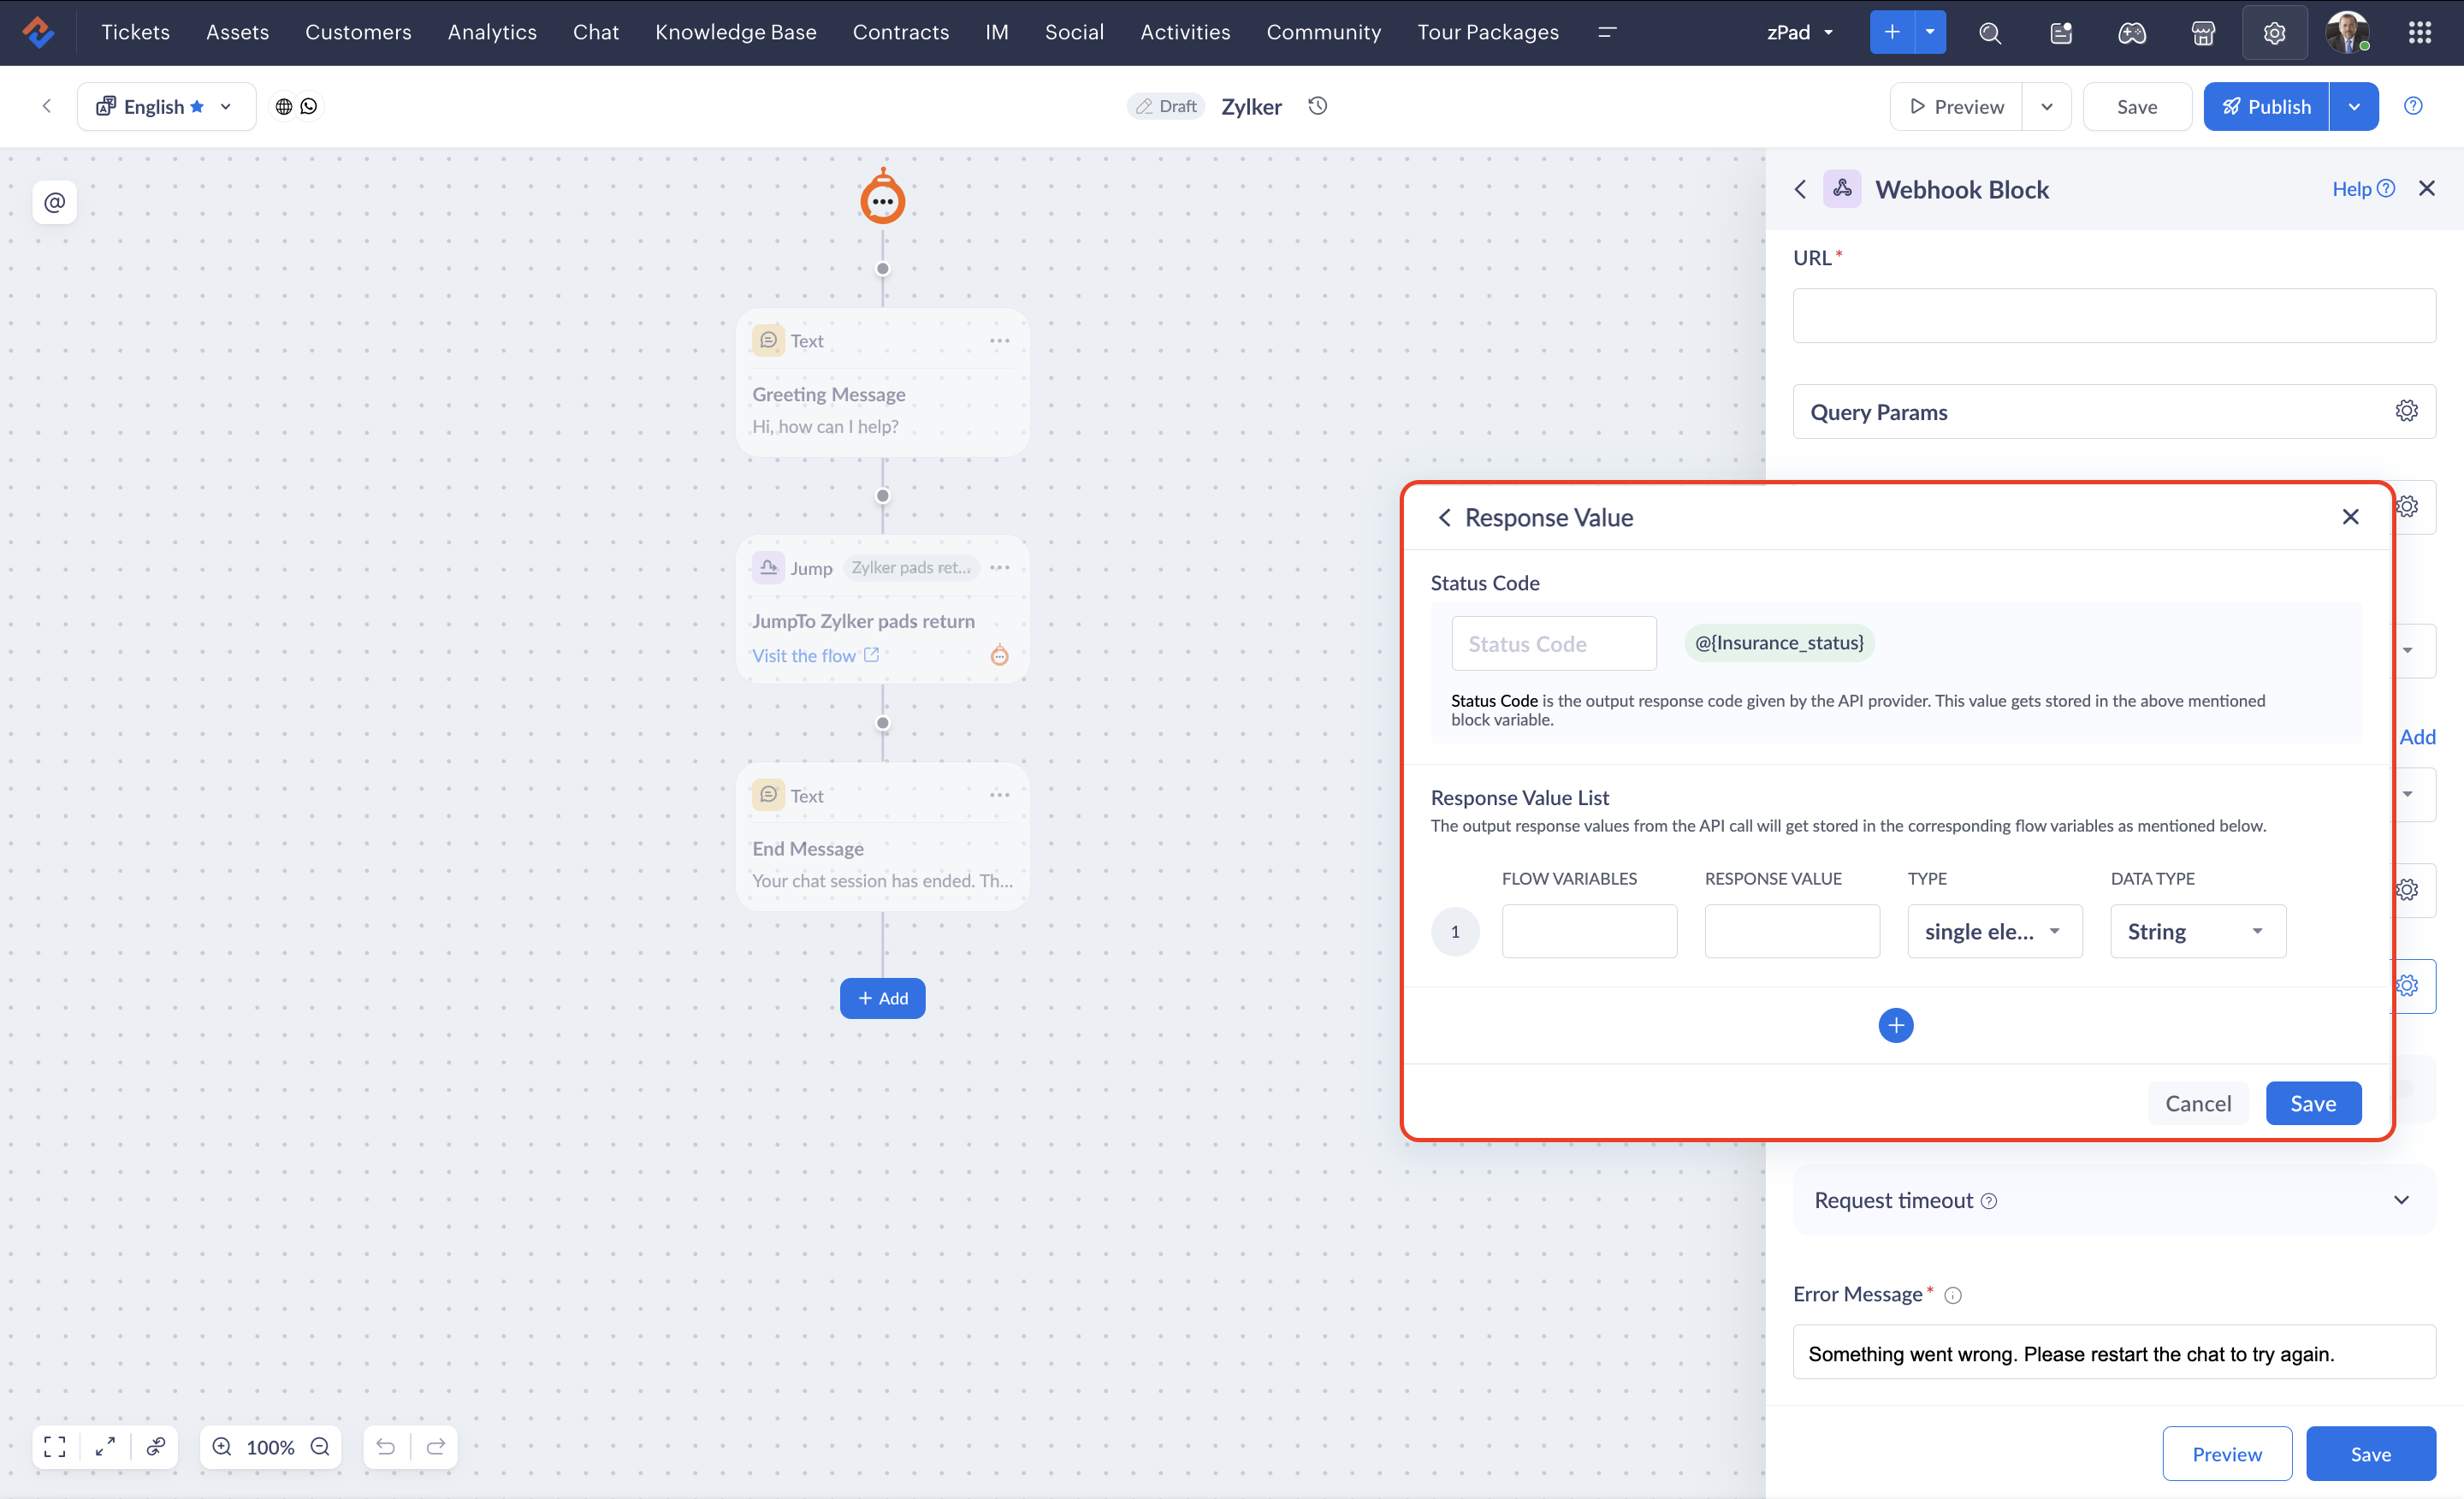Click the Error Message text field
The image size is (2464, 1499).
pyautogui.click(x=2113, y=1353)
